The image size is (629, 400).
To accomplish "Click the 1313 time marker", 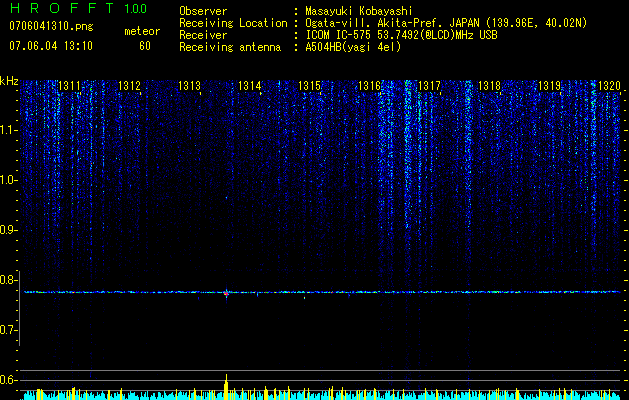I will (x=189, y=85).
